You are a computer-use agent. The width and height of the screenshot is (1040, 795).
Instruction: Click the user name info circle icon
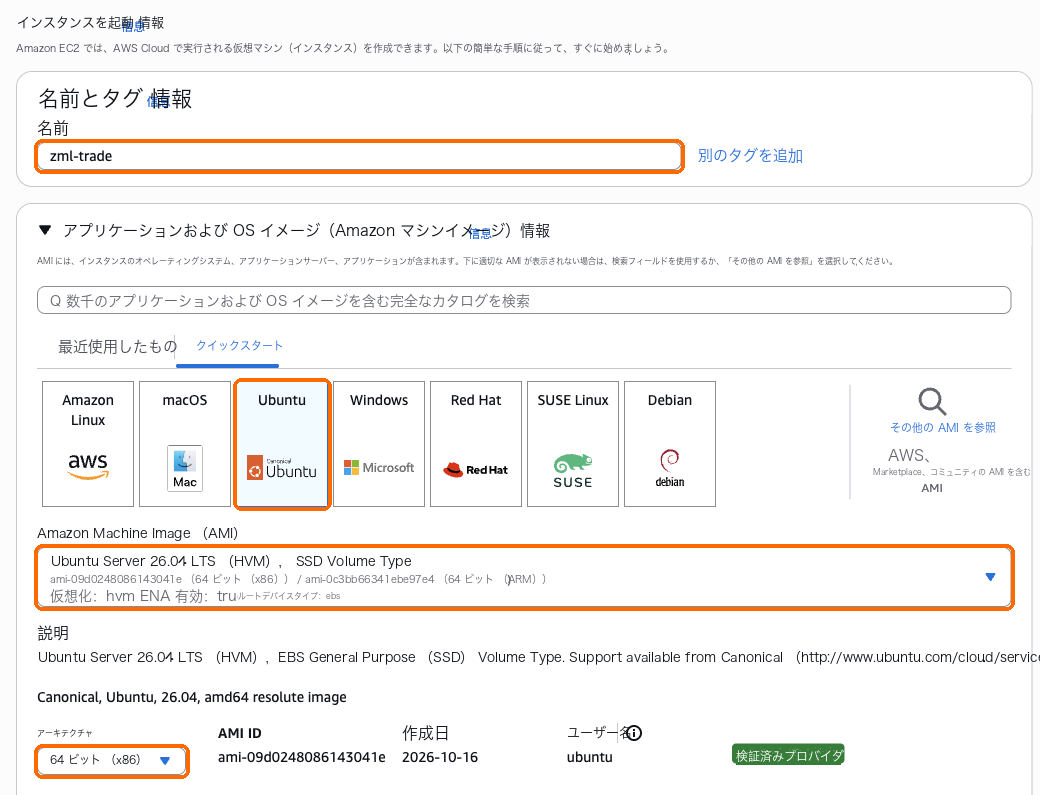tap(633, 733)
